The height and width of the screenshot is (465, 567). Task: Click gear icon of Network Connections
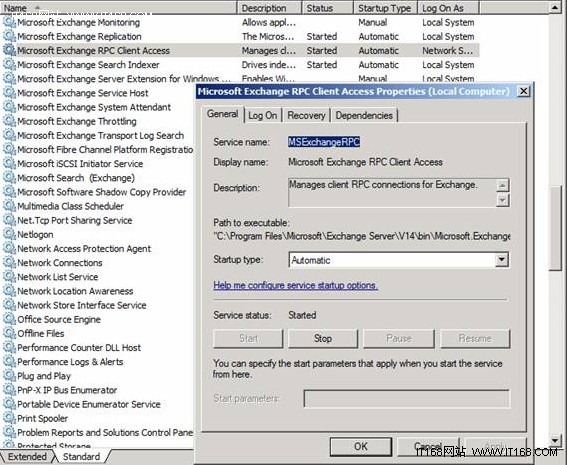(x=9, y=263)
